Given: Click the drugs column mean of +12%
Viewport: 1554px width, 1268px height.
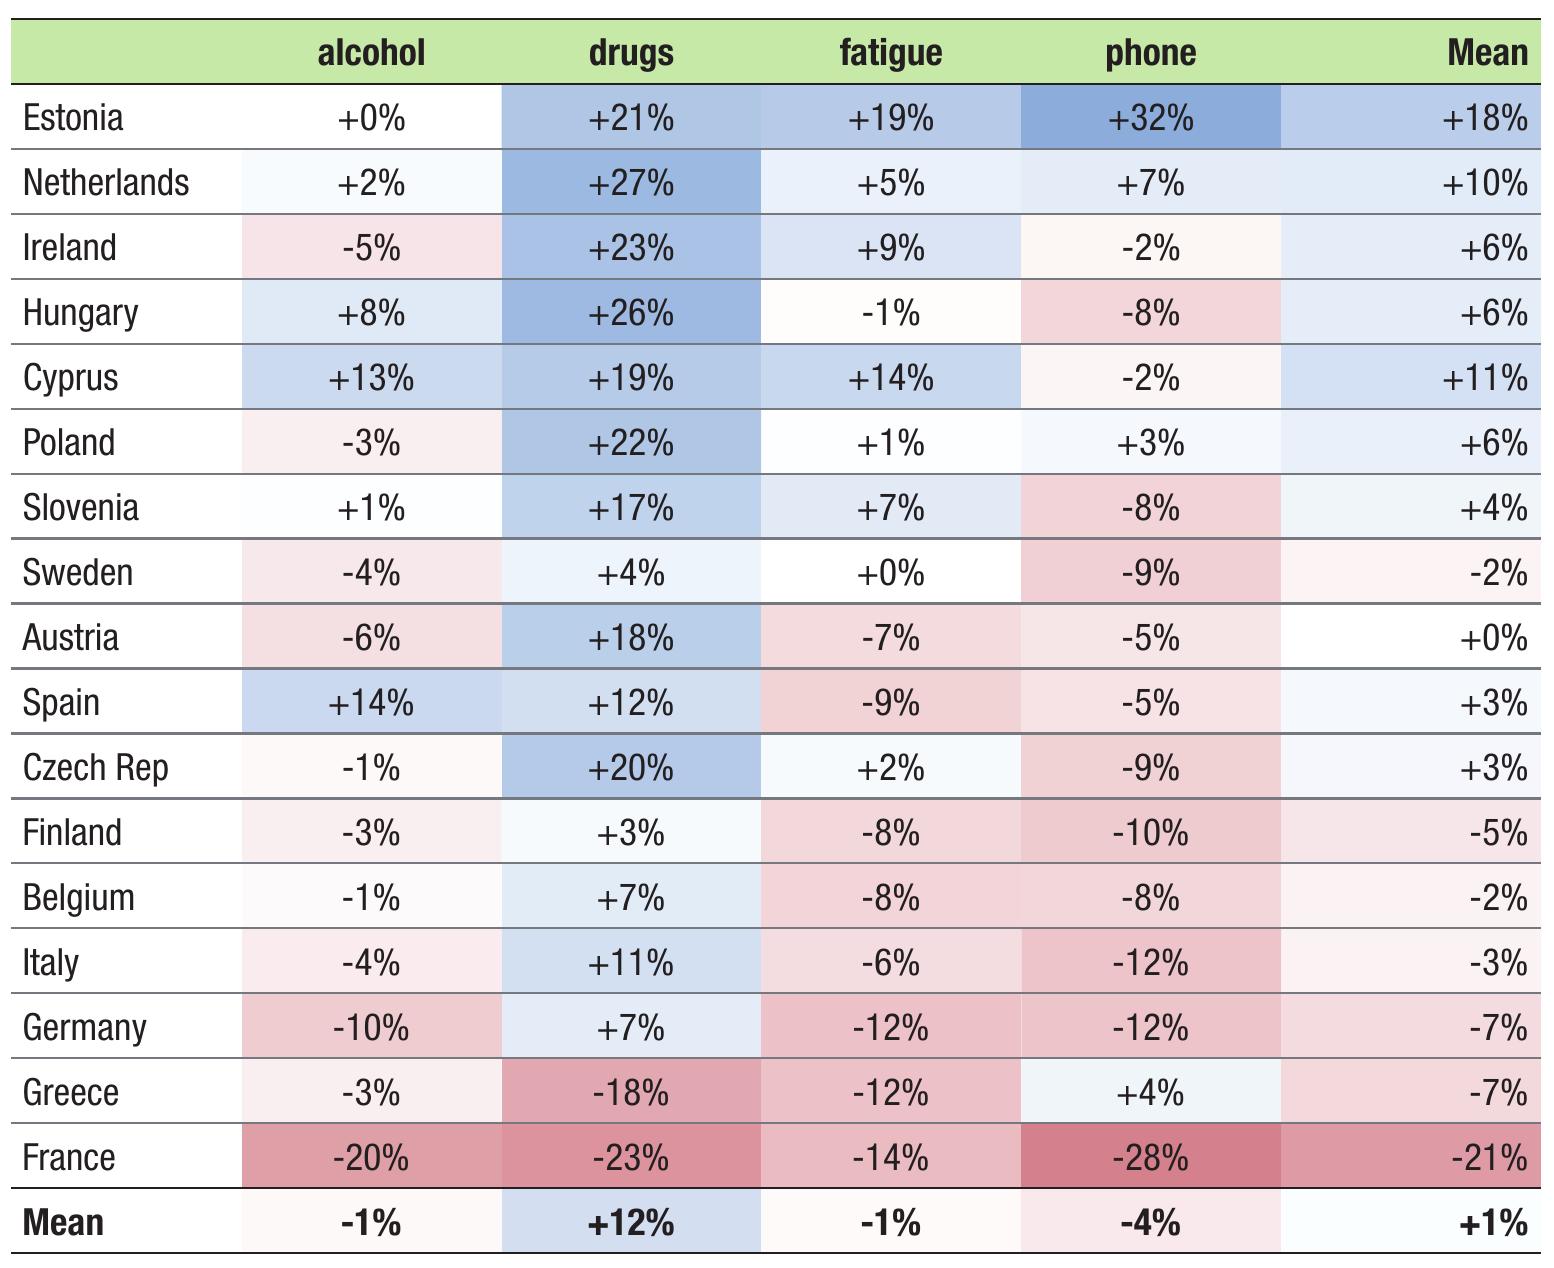Looking at the screenshot, I should point(631,1223).
